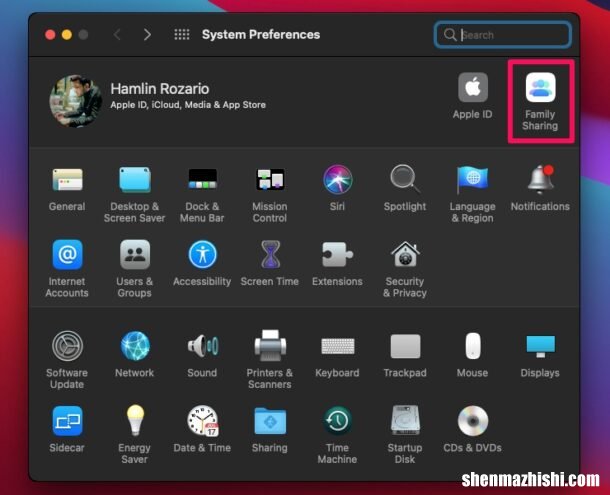Click the back navigation arrow
The width and height of the screenshot is (610, 495).
click(117, 35)
